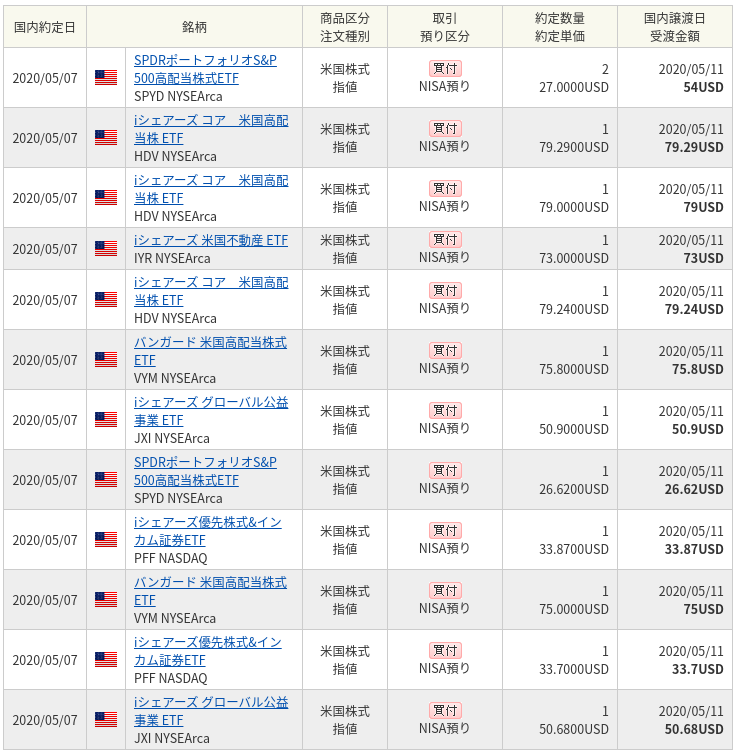Open the HDV ETF link priced 79.0000USD
This screenshot has width=738, height=755.
click(x=211, y=189)
